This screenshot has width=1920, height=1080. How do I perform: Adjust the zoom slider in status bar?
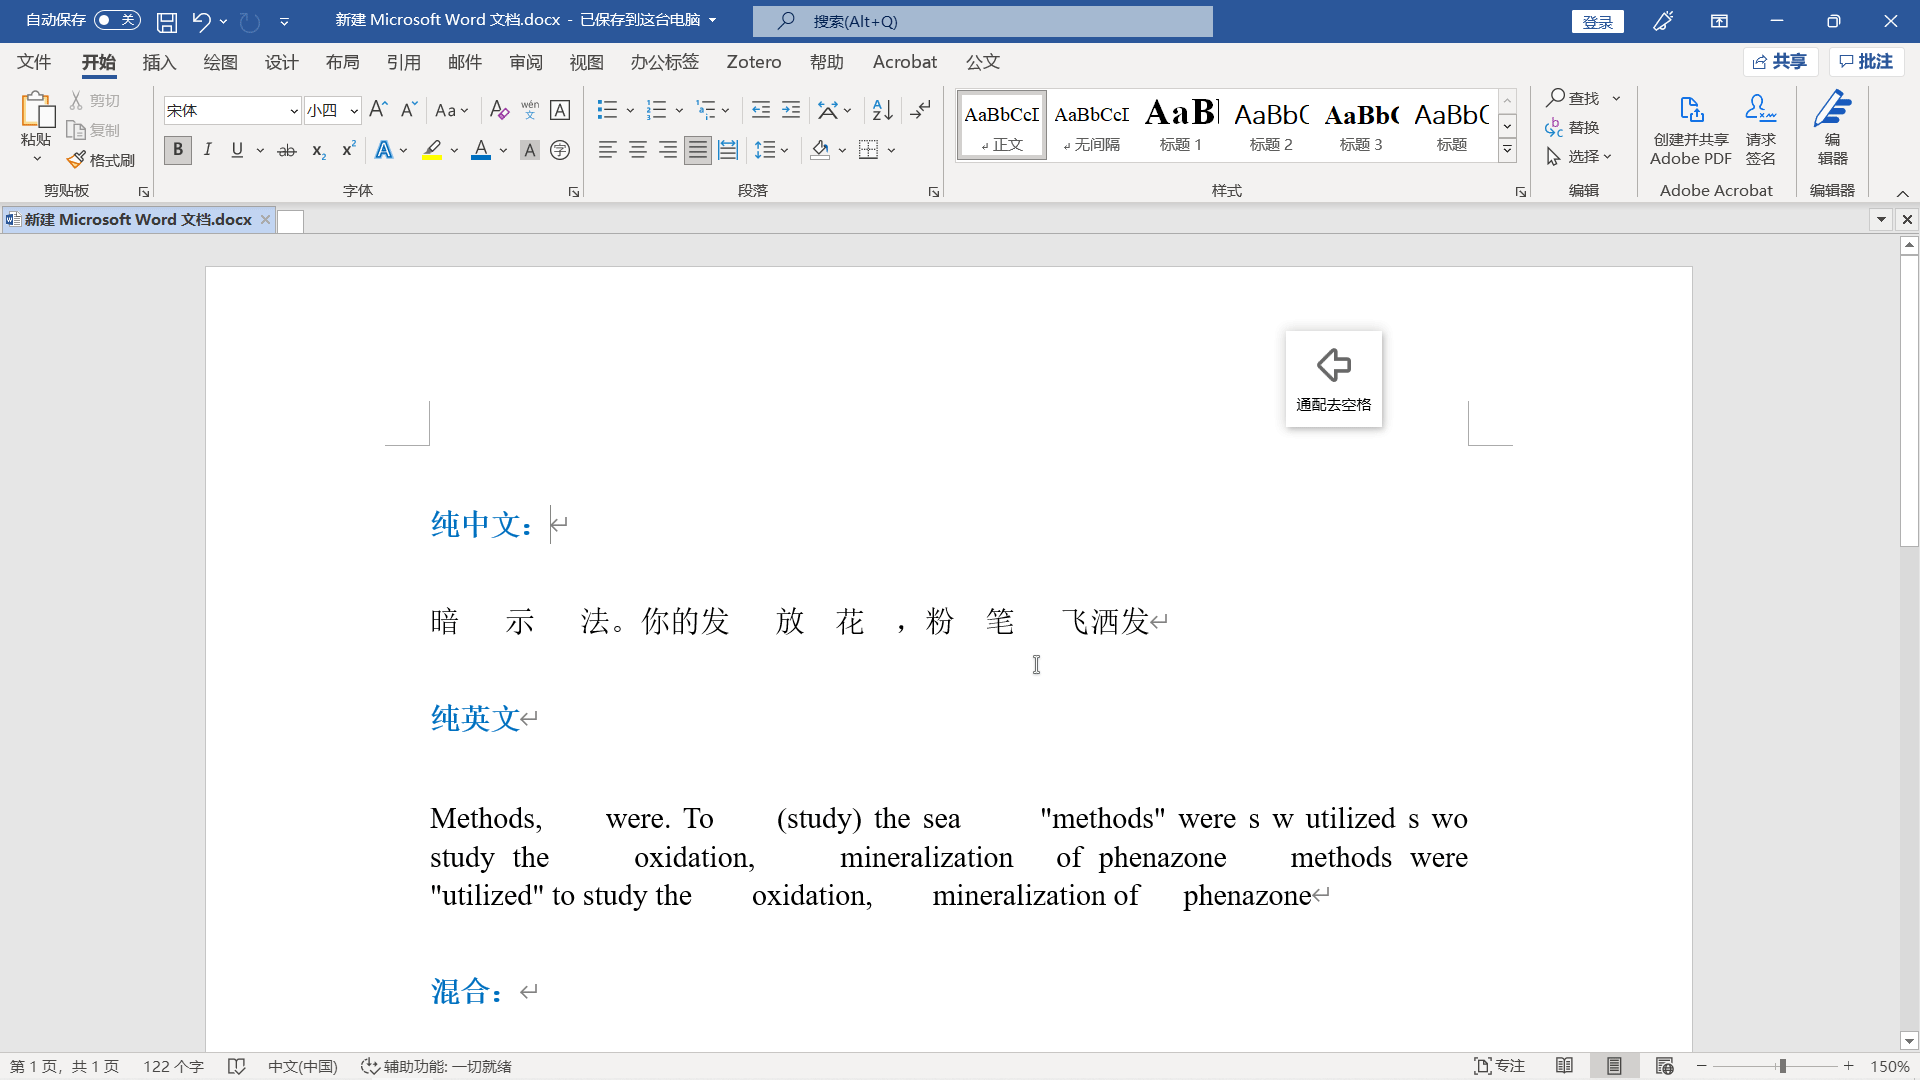click(1782, 1066)
